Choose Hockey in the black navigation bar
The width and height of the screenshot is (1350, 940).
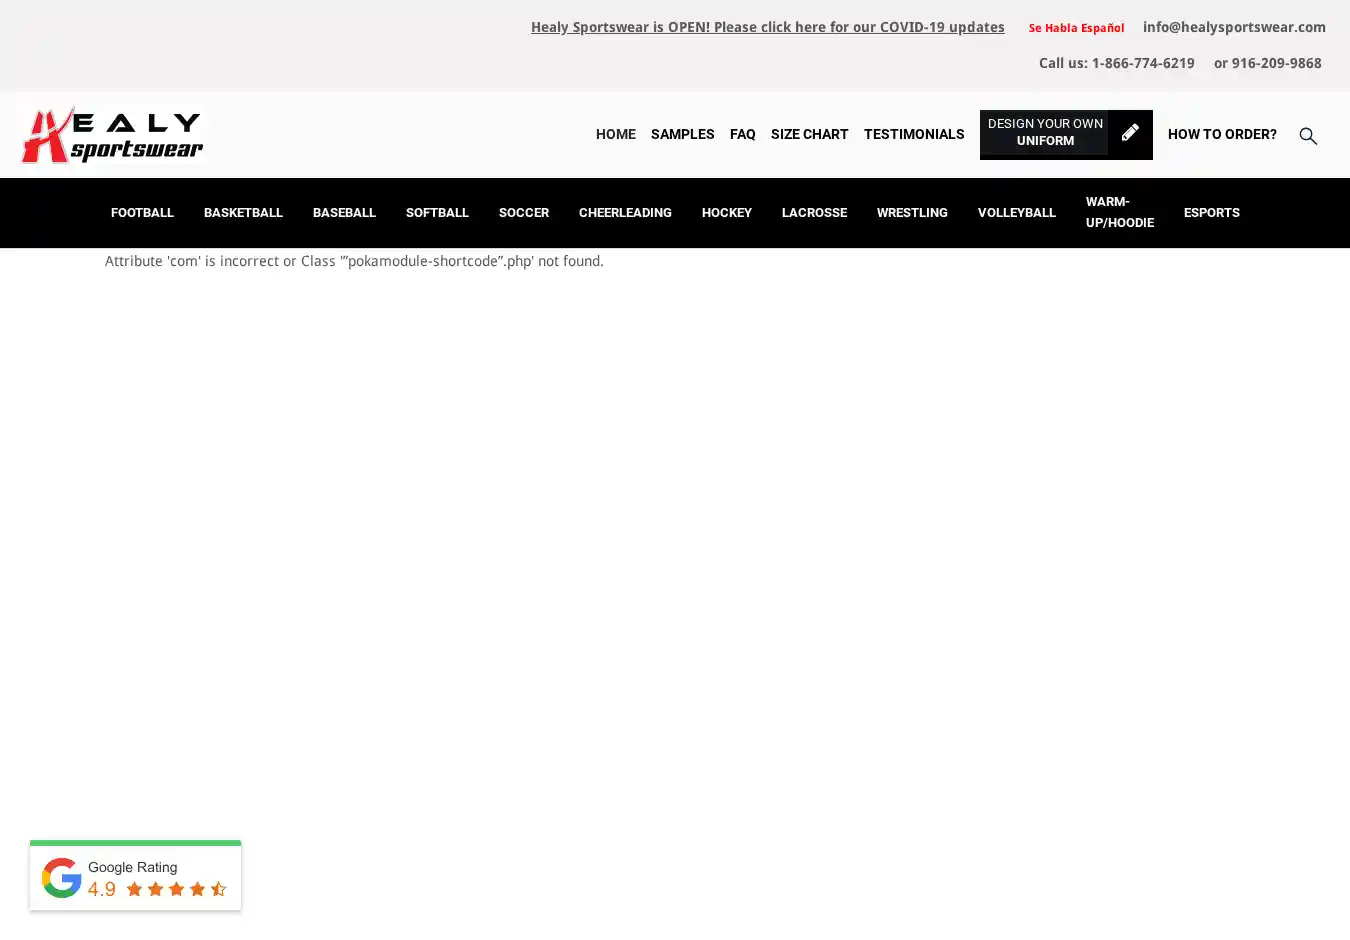(x=727, y=213)
